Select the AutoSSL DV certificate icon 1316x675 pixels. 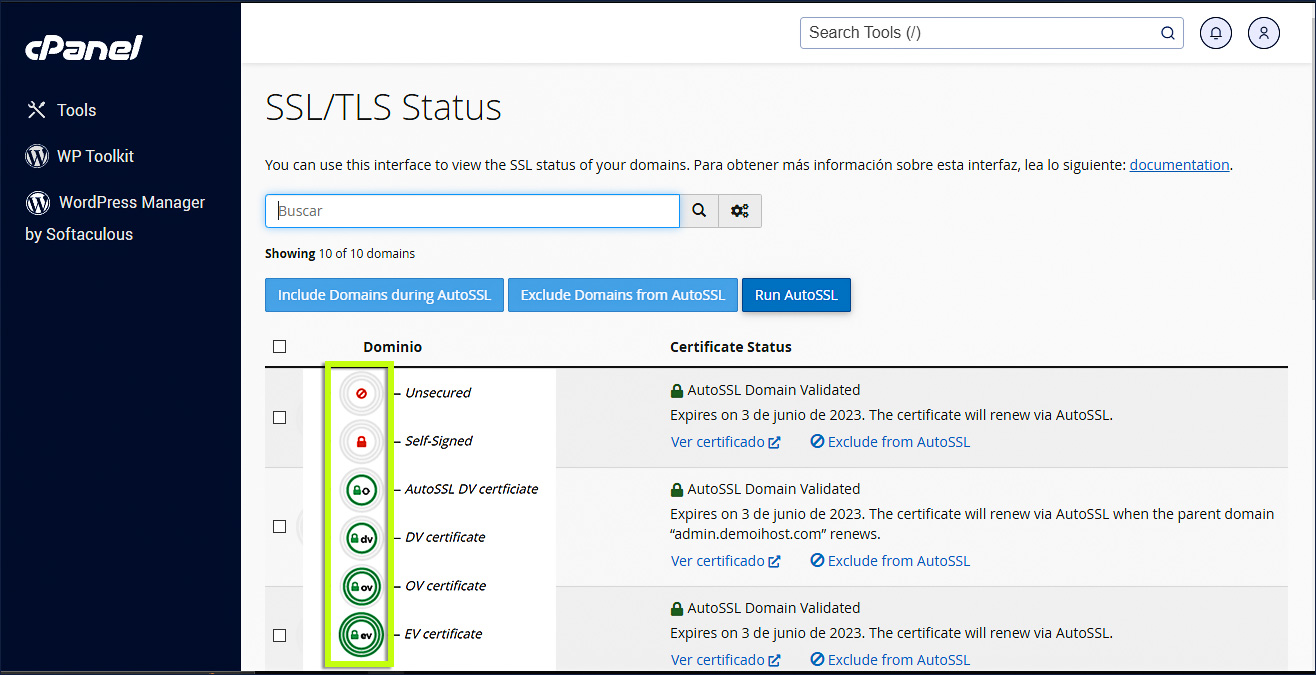click(x=360, y=489)
